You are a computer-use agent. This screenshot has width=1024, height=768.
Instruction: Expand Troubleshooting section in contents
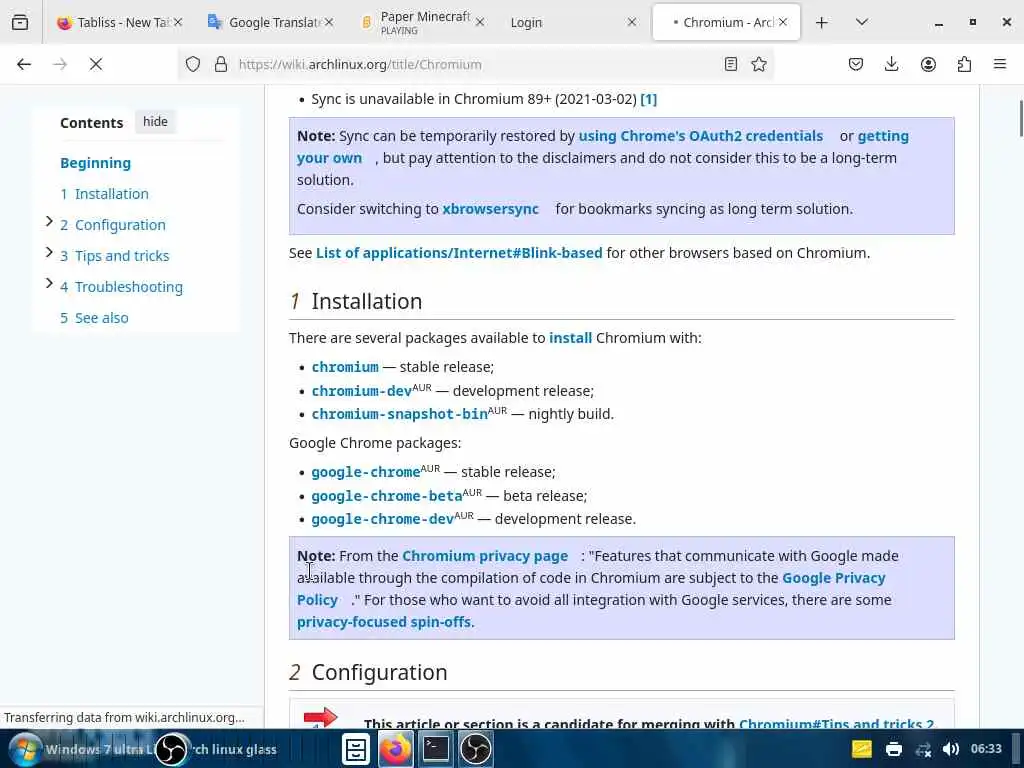point(49,283)
